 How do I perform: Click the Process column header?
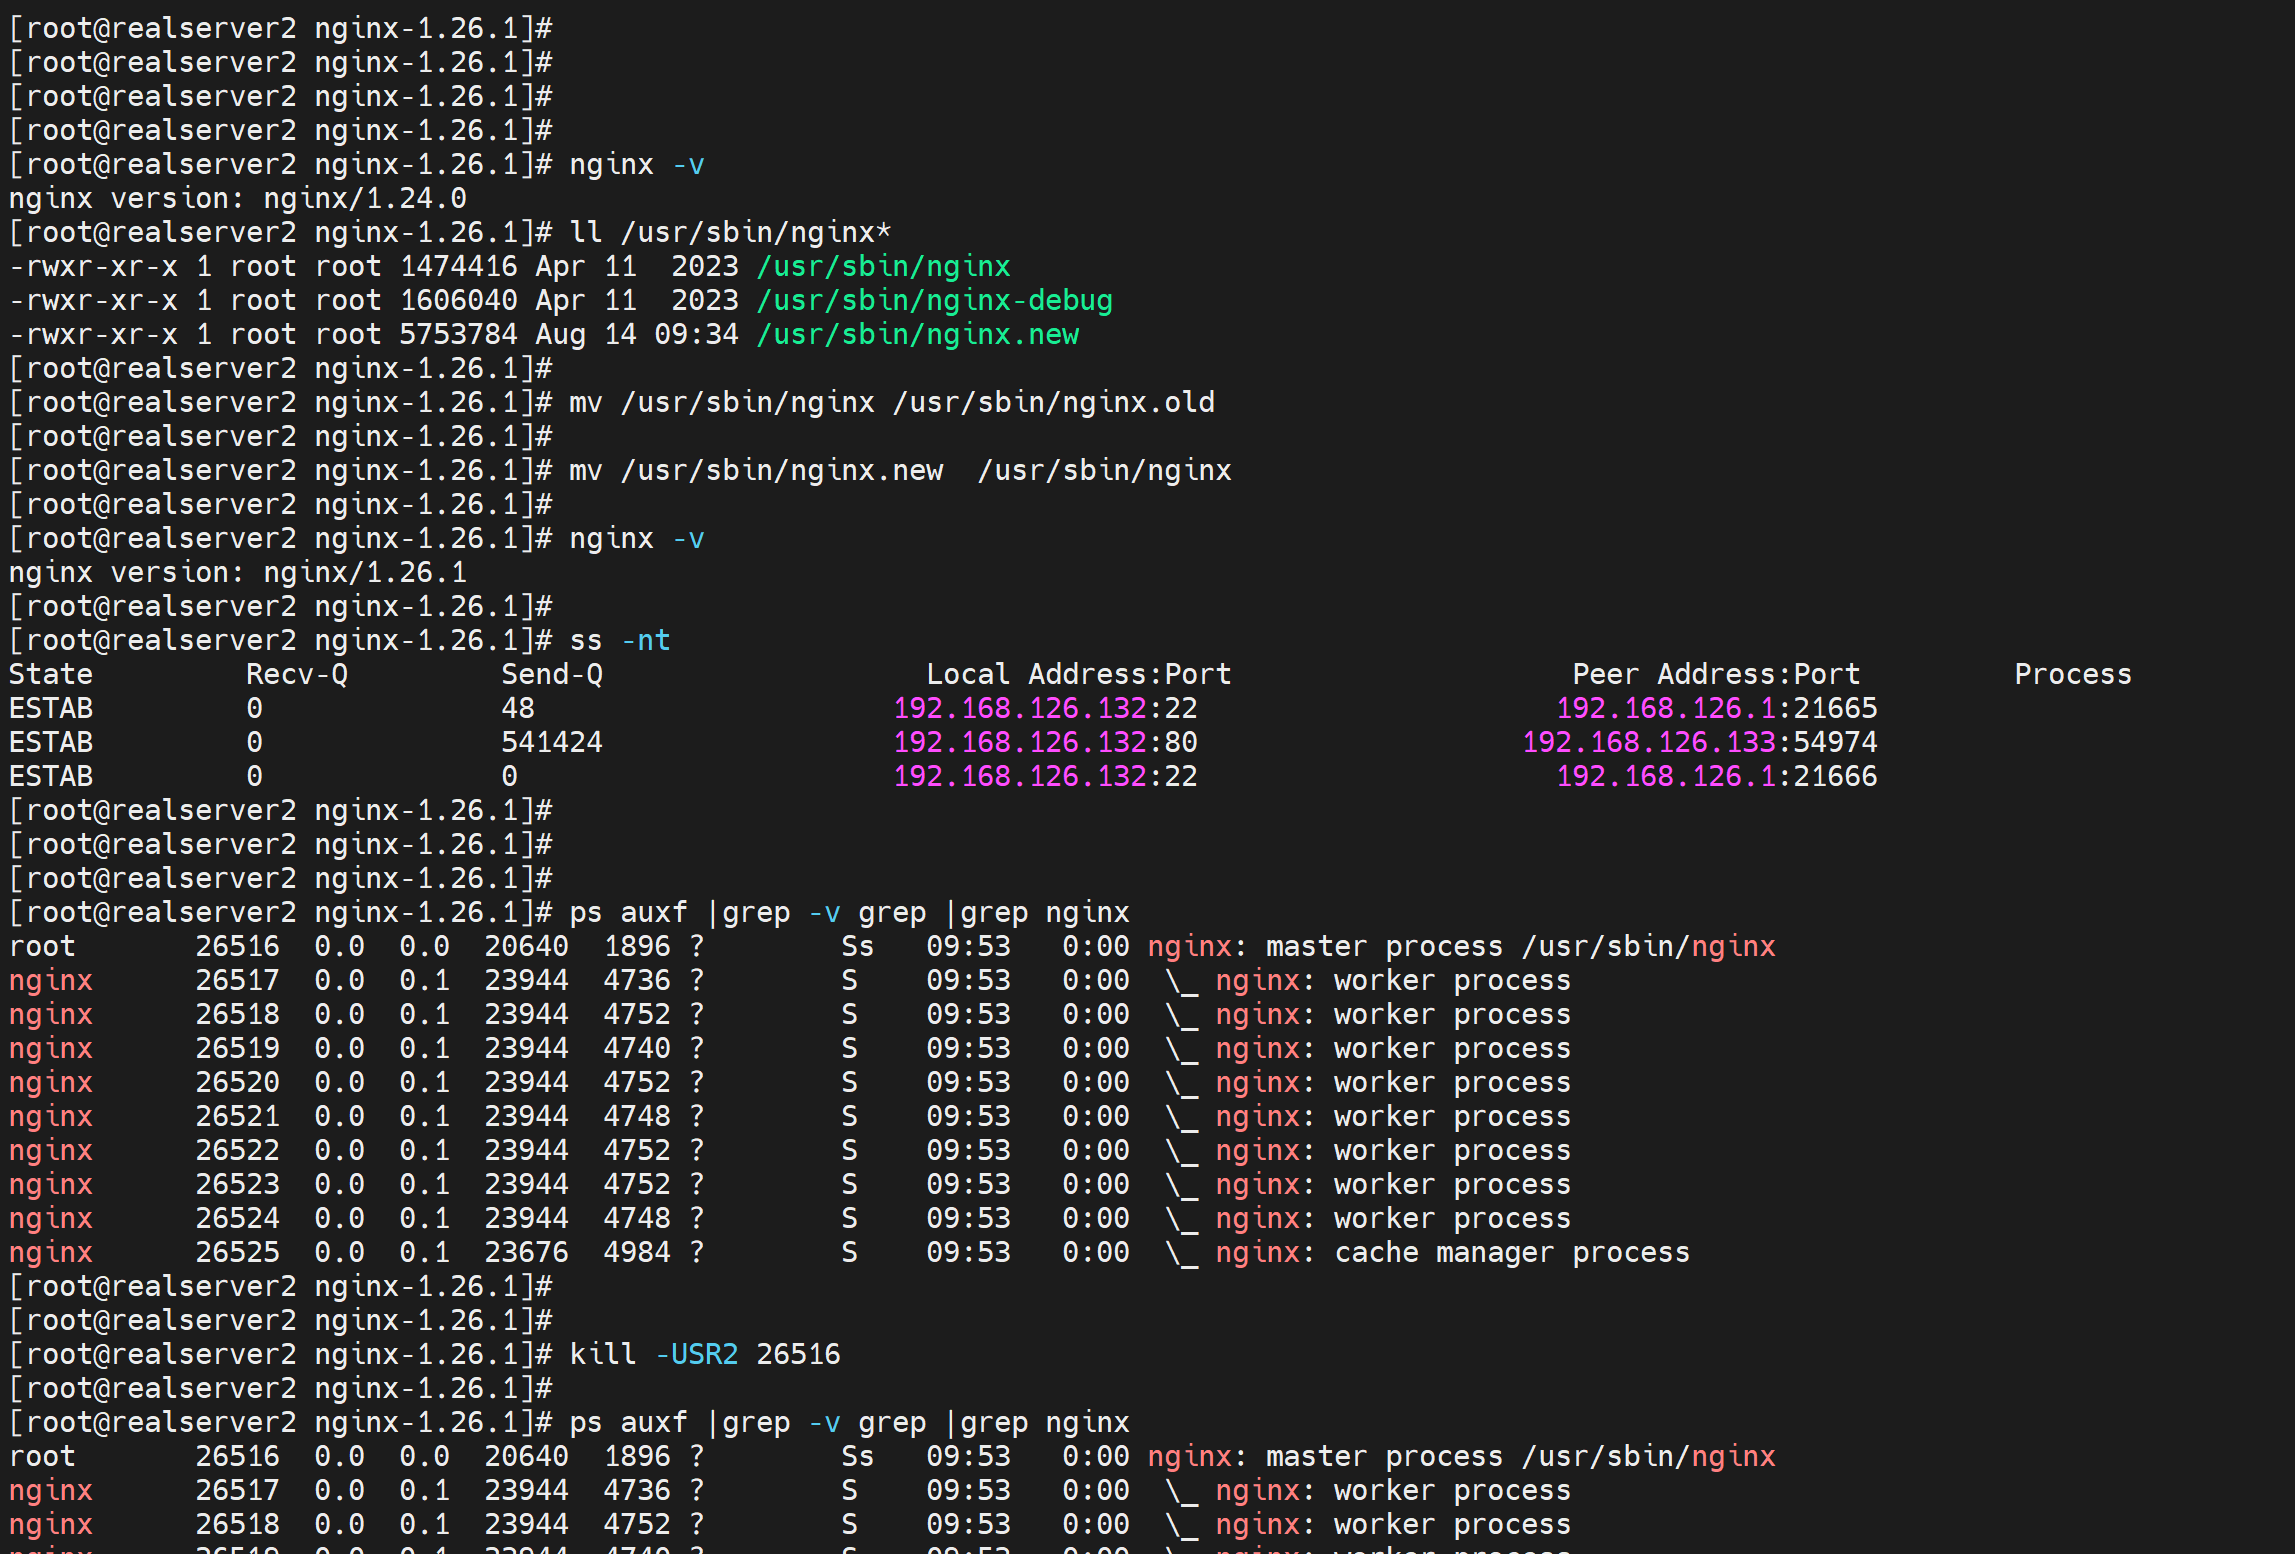click(x=2072, y=674)
